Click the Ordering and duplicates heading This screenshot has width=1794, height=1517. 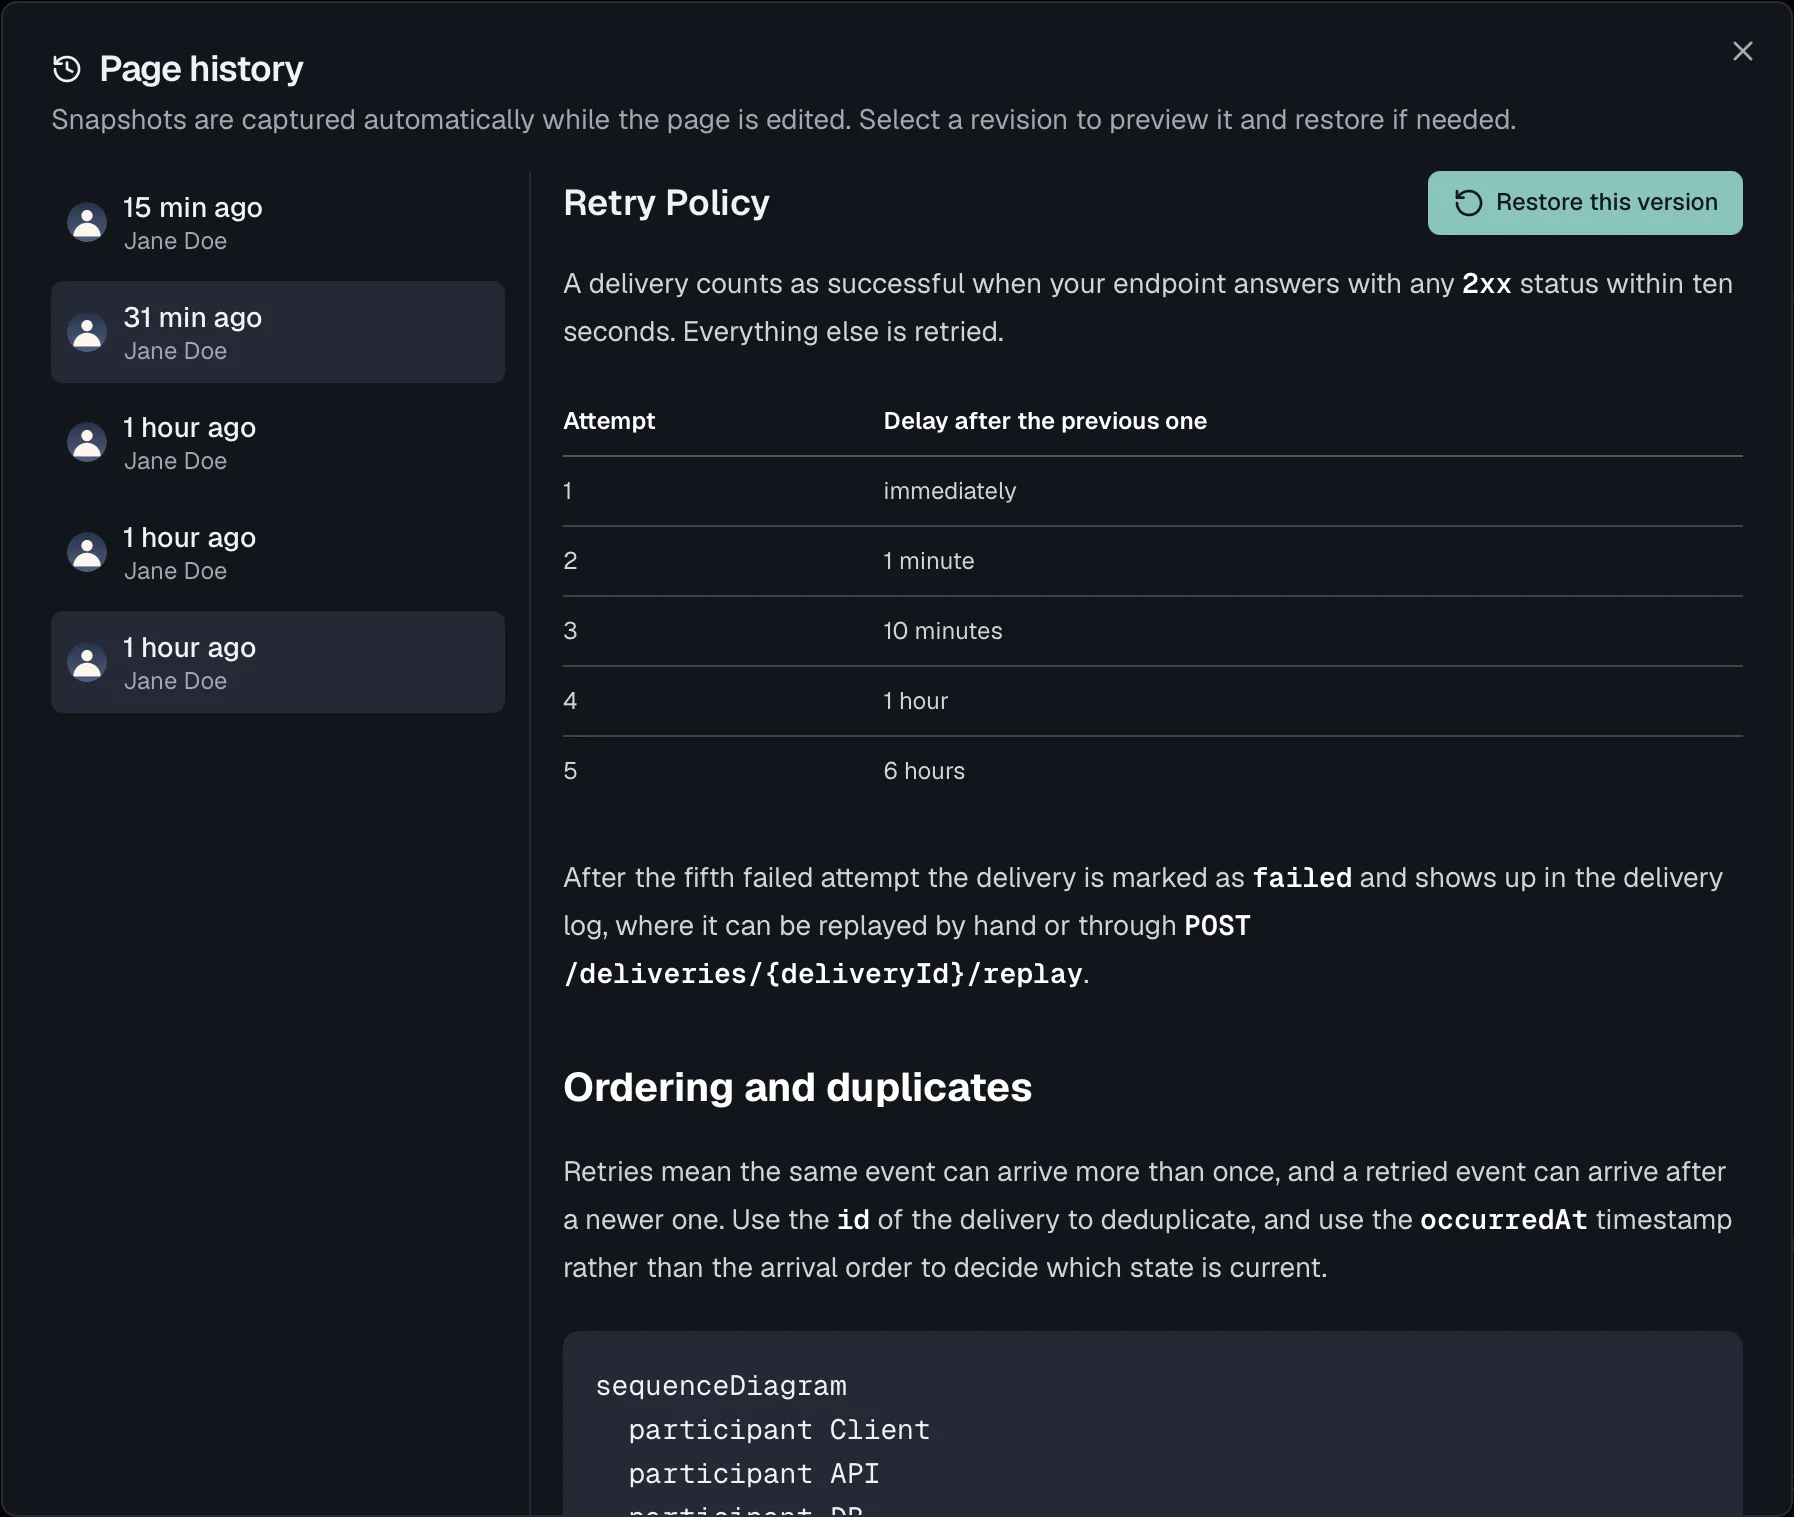coord(797,1087)
